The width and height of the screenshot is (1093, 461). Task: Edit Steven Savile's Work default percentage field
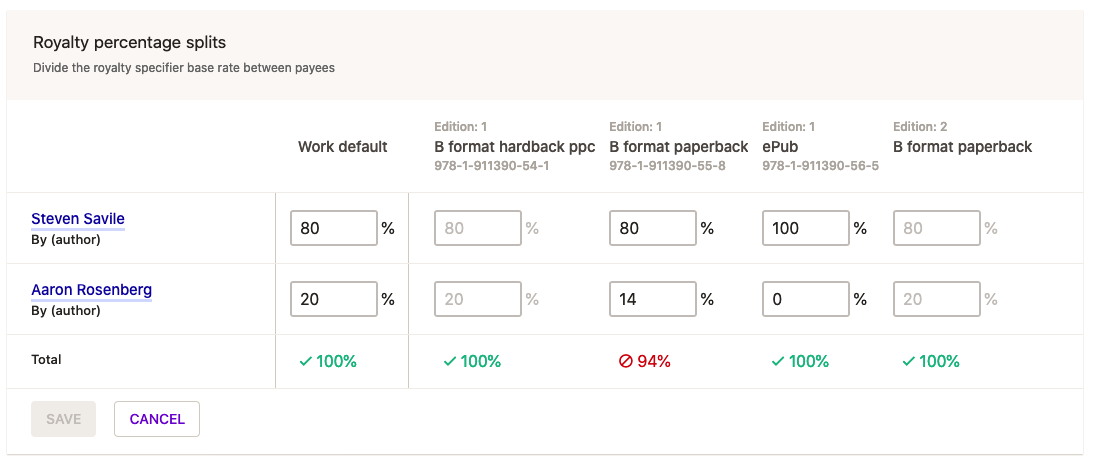[334, 228]
